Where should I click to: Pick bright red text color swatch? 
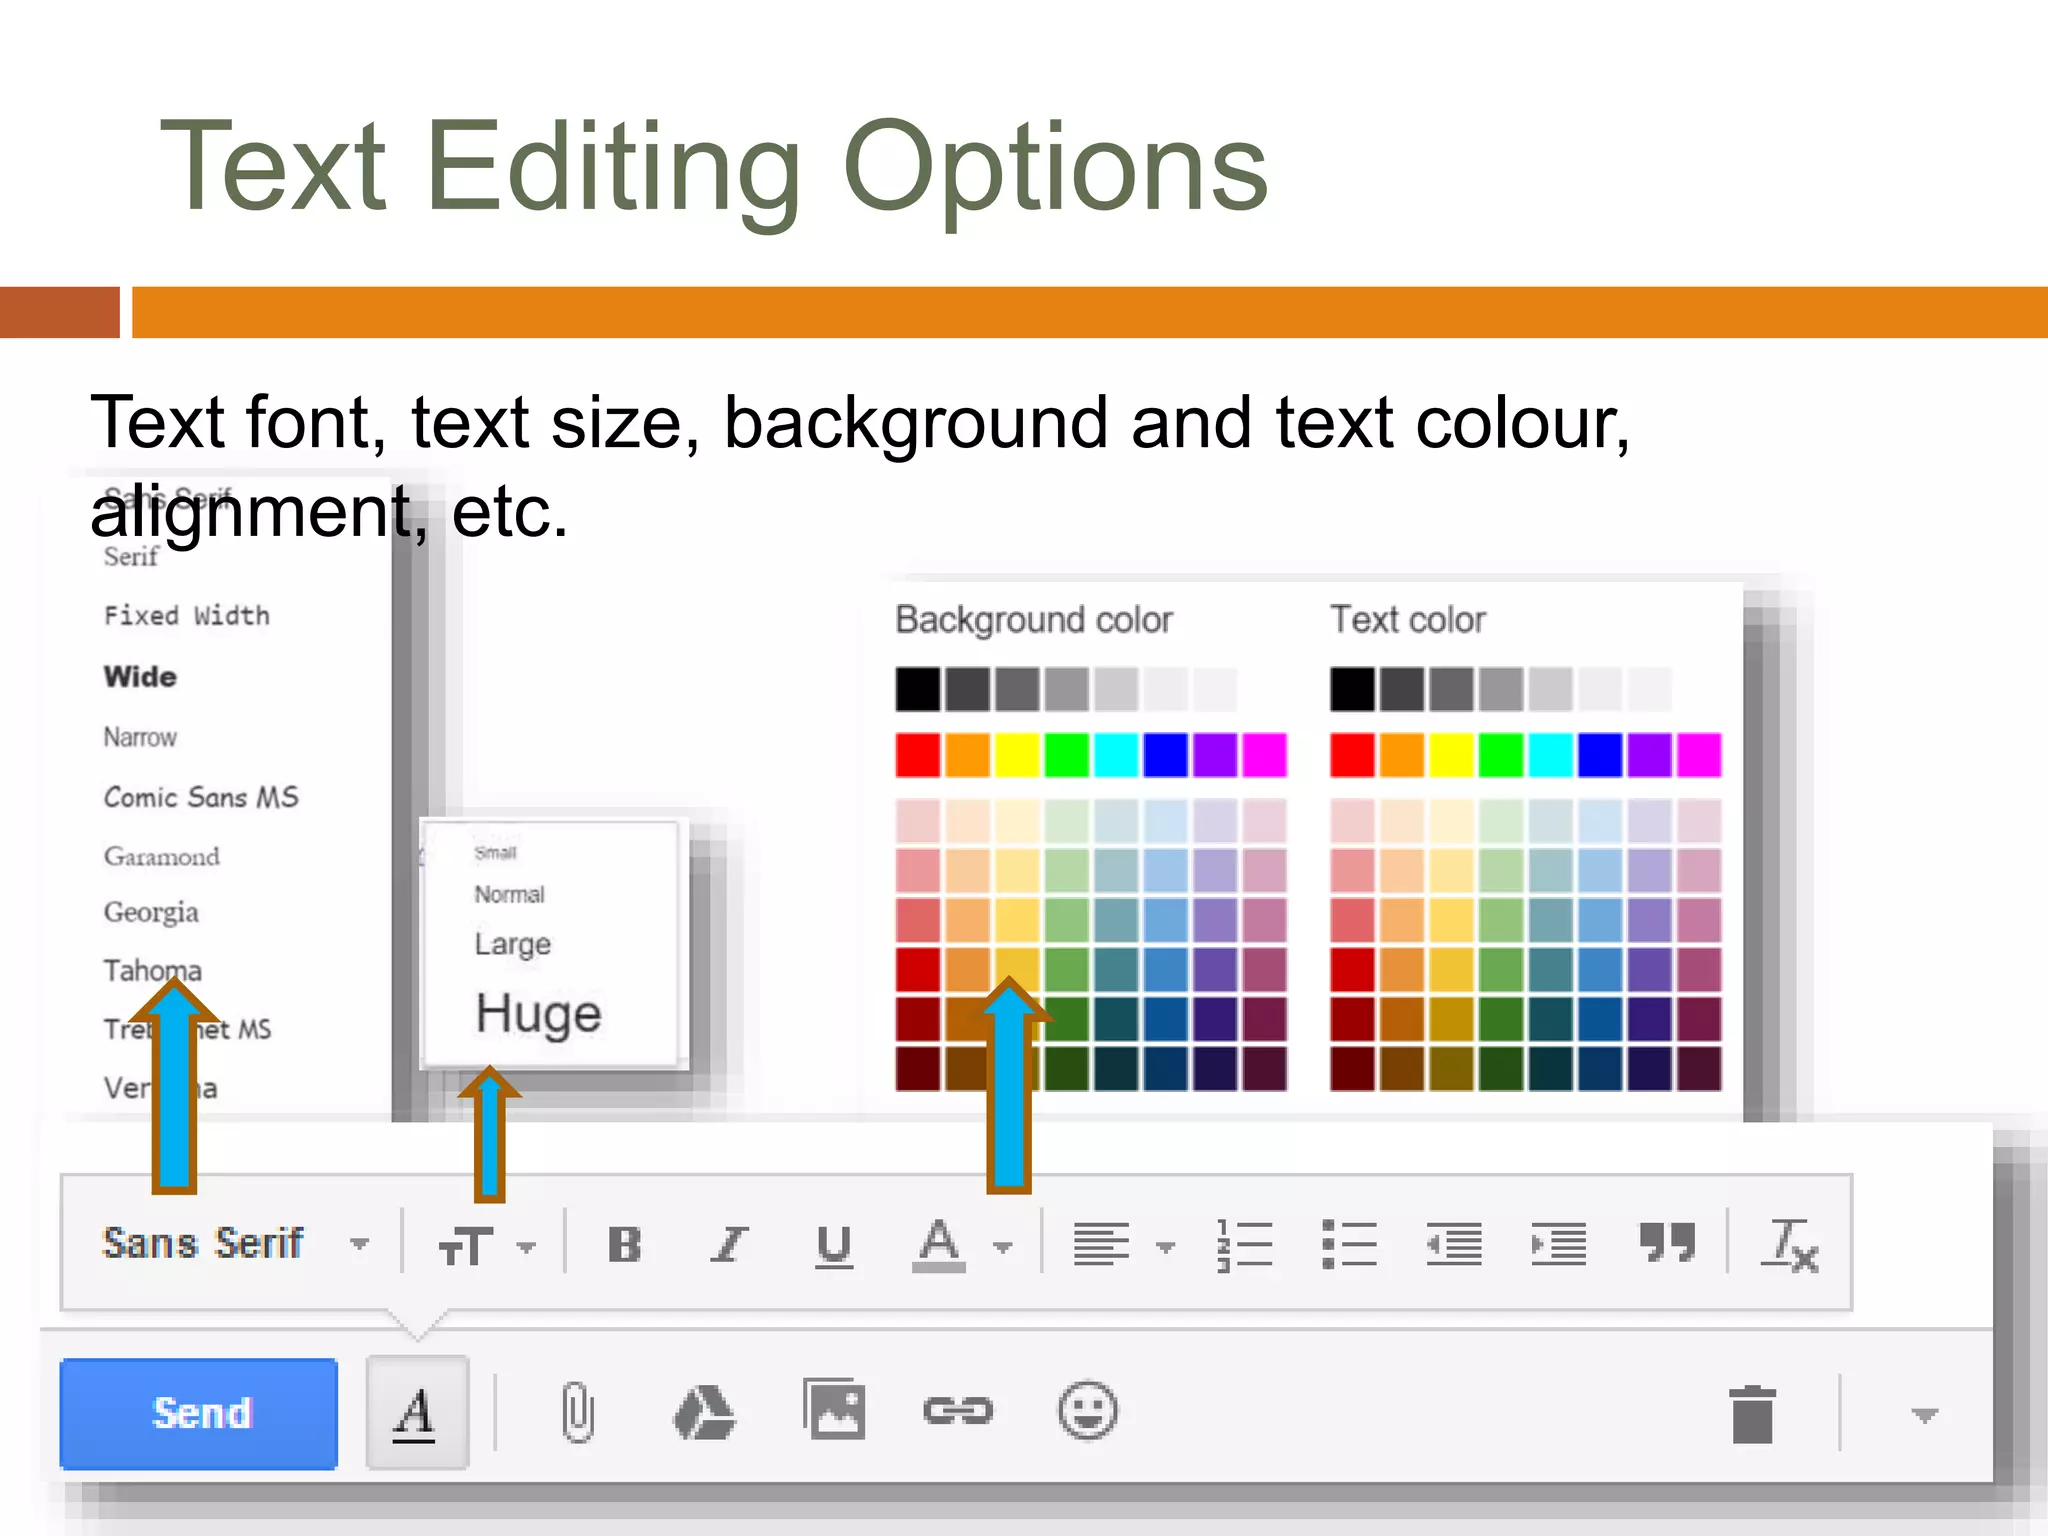point(1352,755)
